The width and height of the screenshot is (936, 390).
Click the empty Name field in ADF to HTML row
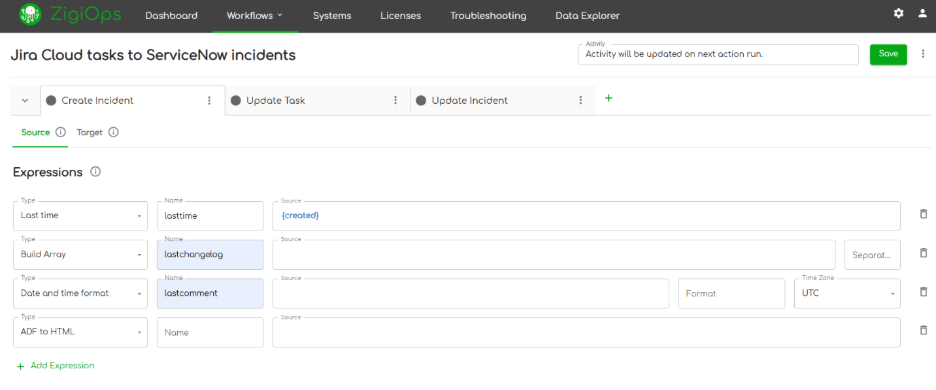click(210, 332)
